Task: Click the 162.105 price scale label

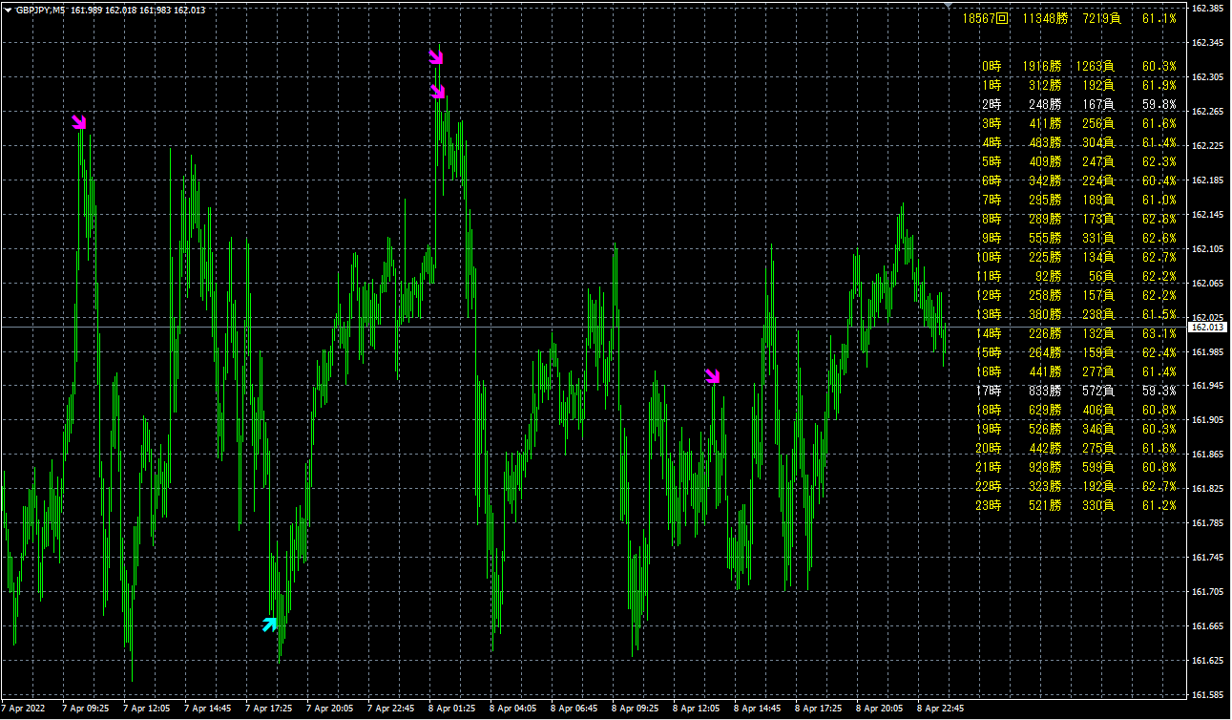Action: pyautogui.click(x=1209, y=248)
